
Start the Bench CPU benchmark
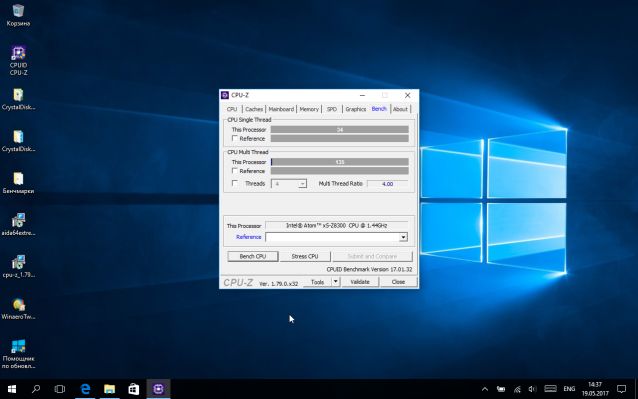point(253,256)
